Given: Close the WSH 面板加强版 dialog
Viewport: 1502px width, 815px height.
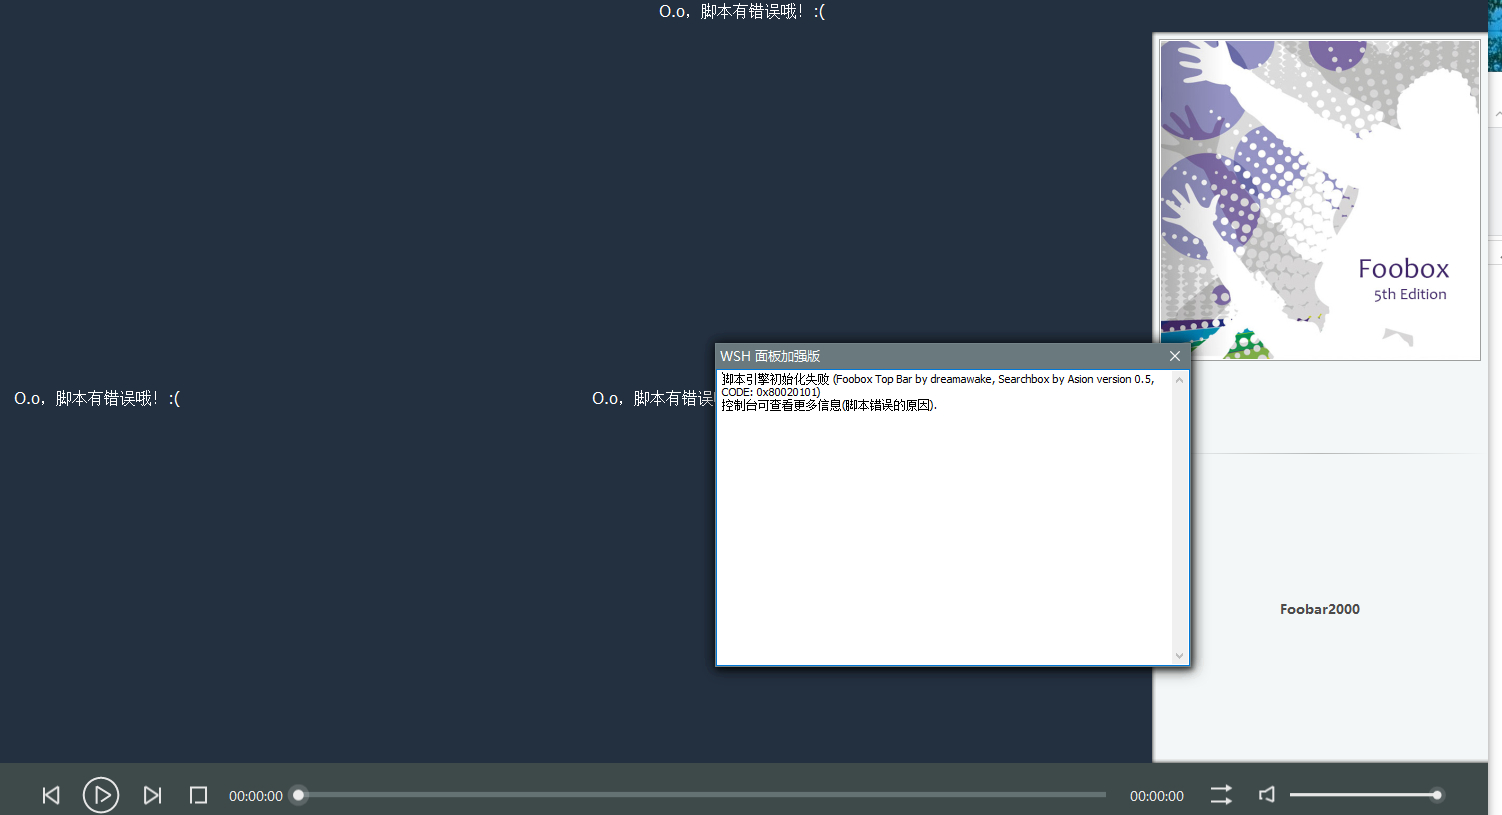Looking at the screenshot, I should point(1175,356).
